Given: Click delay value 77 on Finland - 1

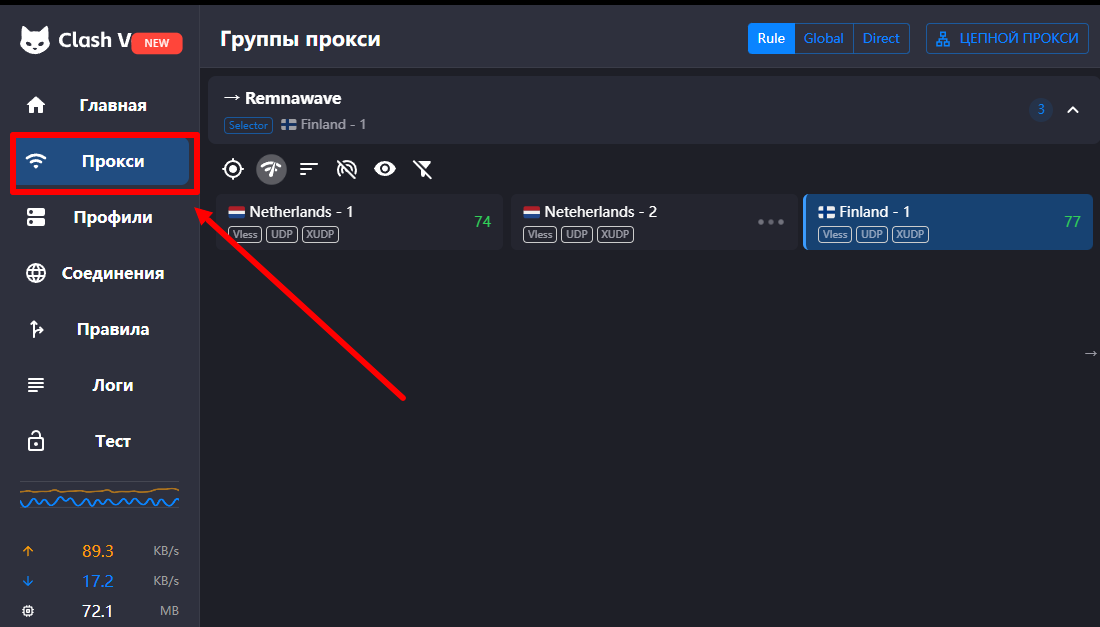Looking at the screenshot, I should coord(1072,222).
